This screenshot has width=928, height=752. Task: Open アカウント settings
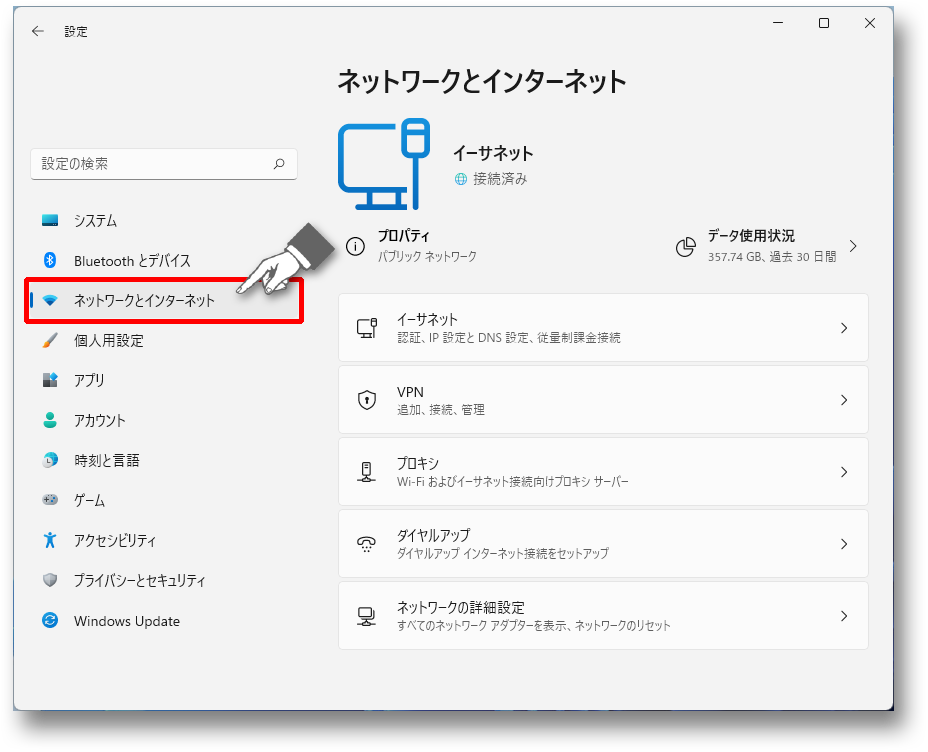click(164, 420)
